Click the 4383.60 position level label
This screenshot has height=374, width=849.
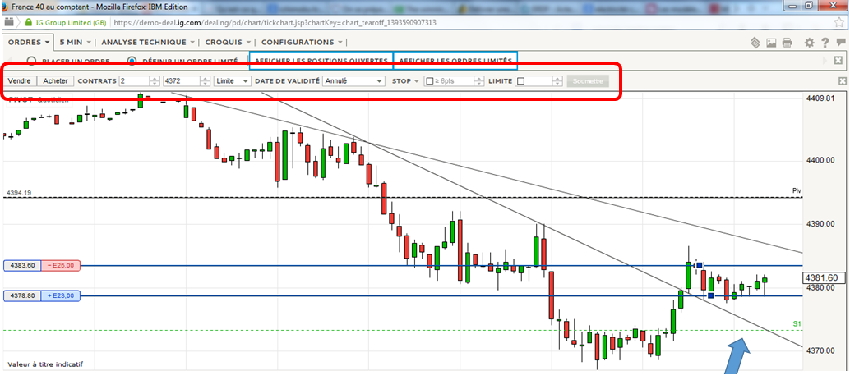point(22,266)
